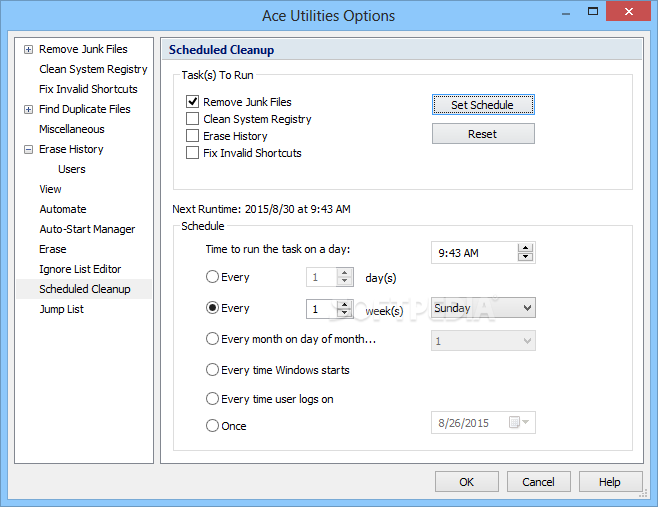Decrease the week(s) interval spinner
This screenshot has height=507, width=658.
click(x=345, y=313)
